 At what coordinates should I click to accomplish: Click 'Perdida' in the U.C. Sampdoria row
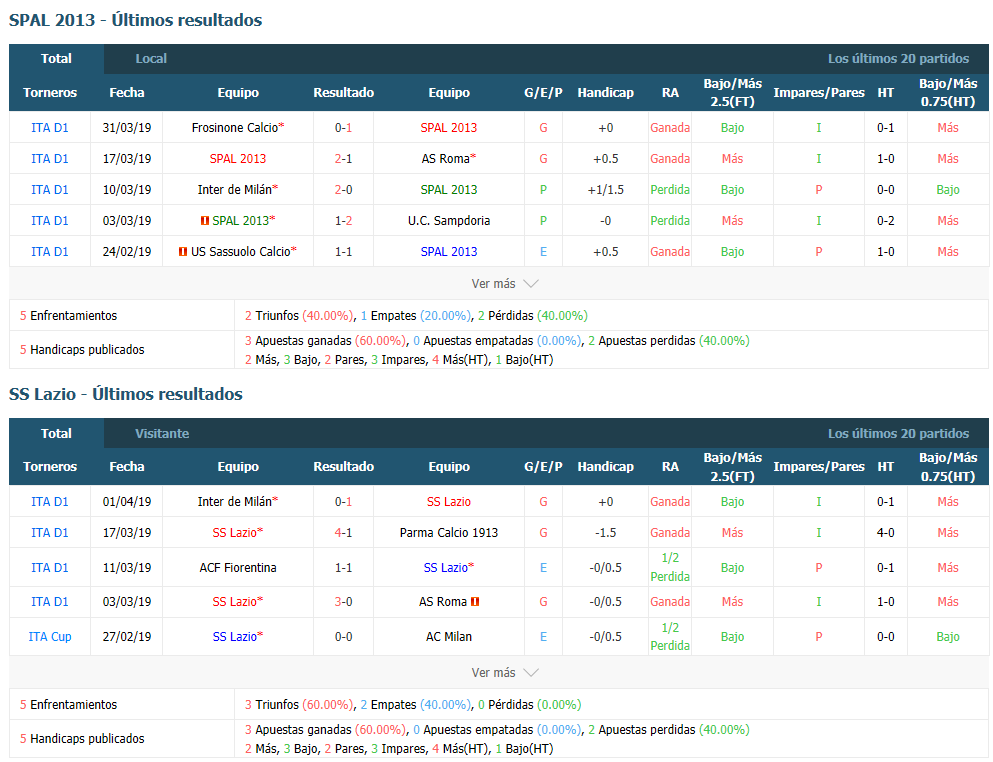point(670,220)
